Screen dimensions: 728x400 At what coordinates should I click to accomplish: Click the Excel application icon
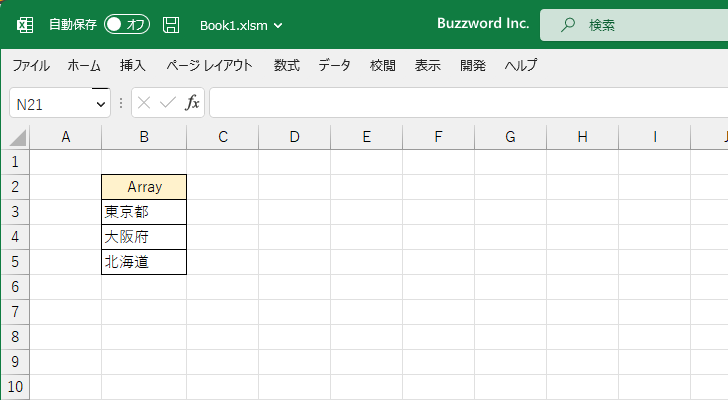[x=25, y=25]
